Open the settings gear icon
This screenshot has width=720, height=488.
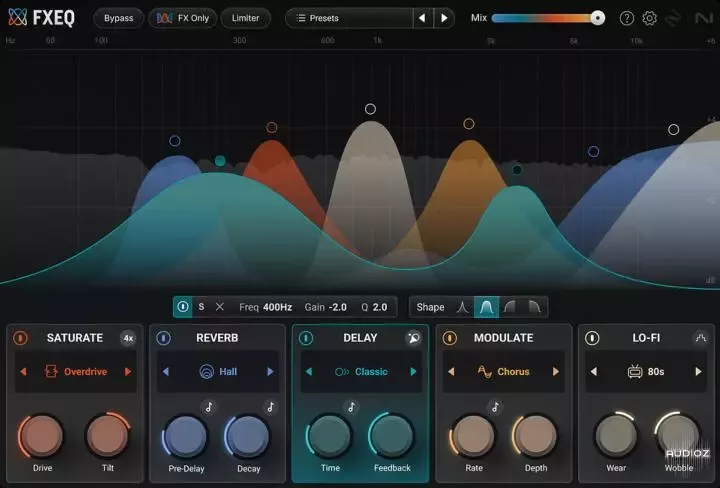coord(649,18)
